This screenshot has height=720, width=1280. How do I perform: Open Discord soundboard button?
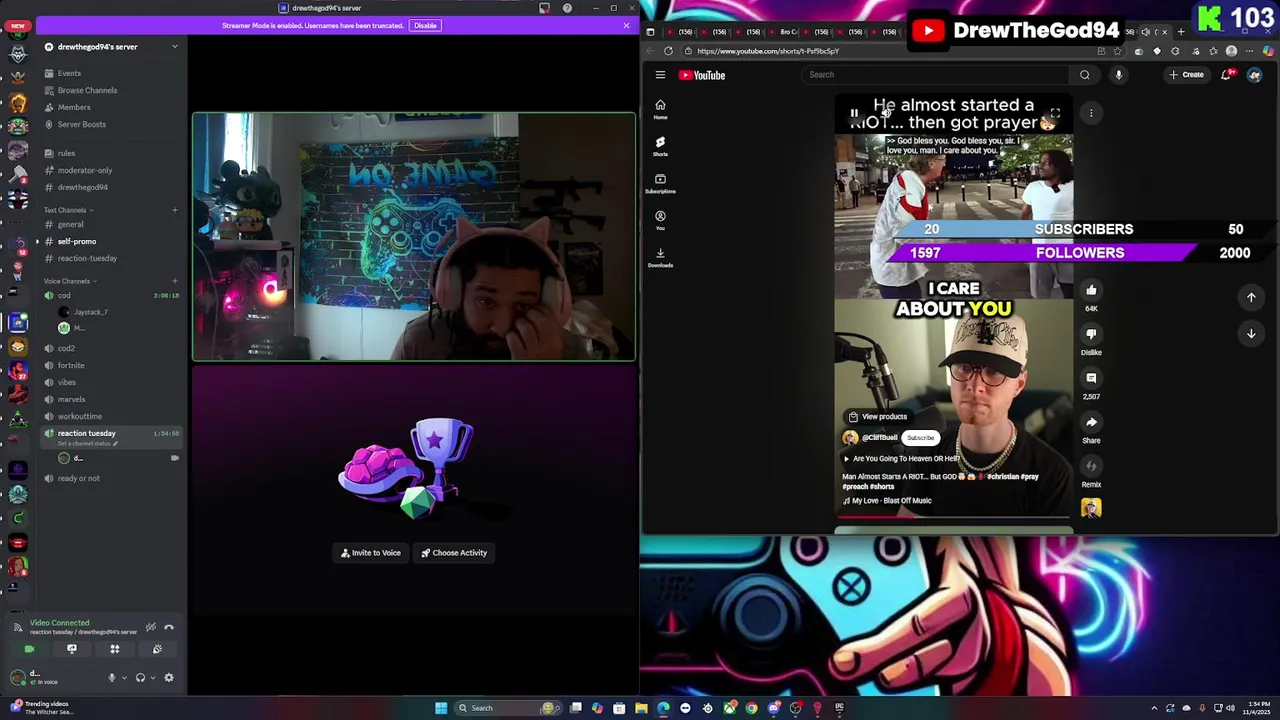tap(157, 649)
